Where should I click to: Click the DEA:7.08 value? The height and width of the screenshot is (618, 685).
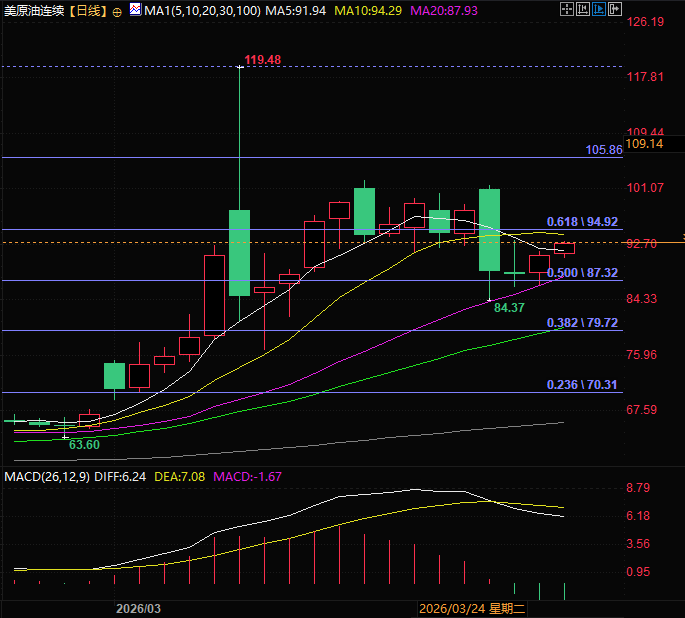tap(180, 476)
